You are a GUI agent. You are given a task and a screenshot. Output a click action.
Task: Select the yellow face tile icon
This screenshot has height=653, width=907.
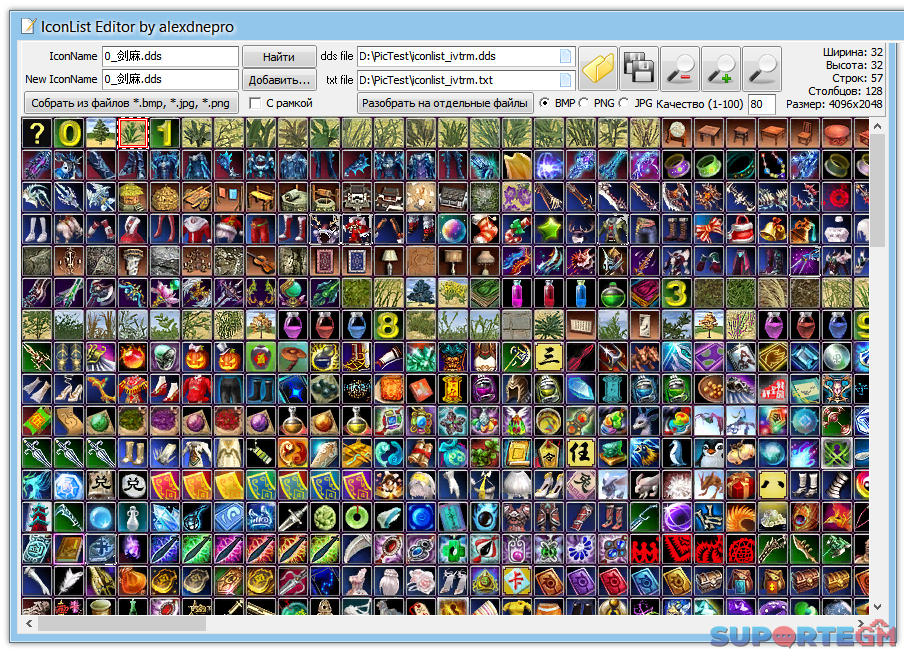point(771,484)
